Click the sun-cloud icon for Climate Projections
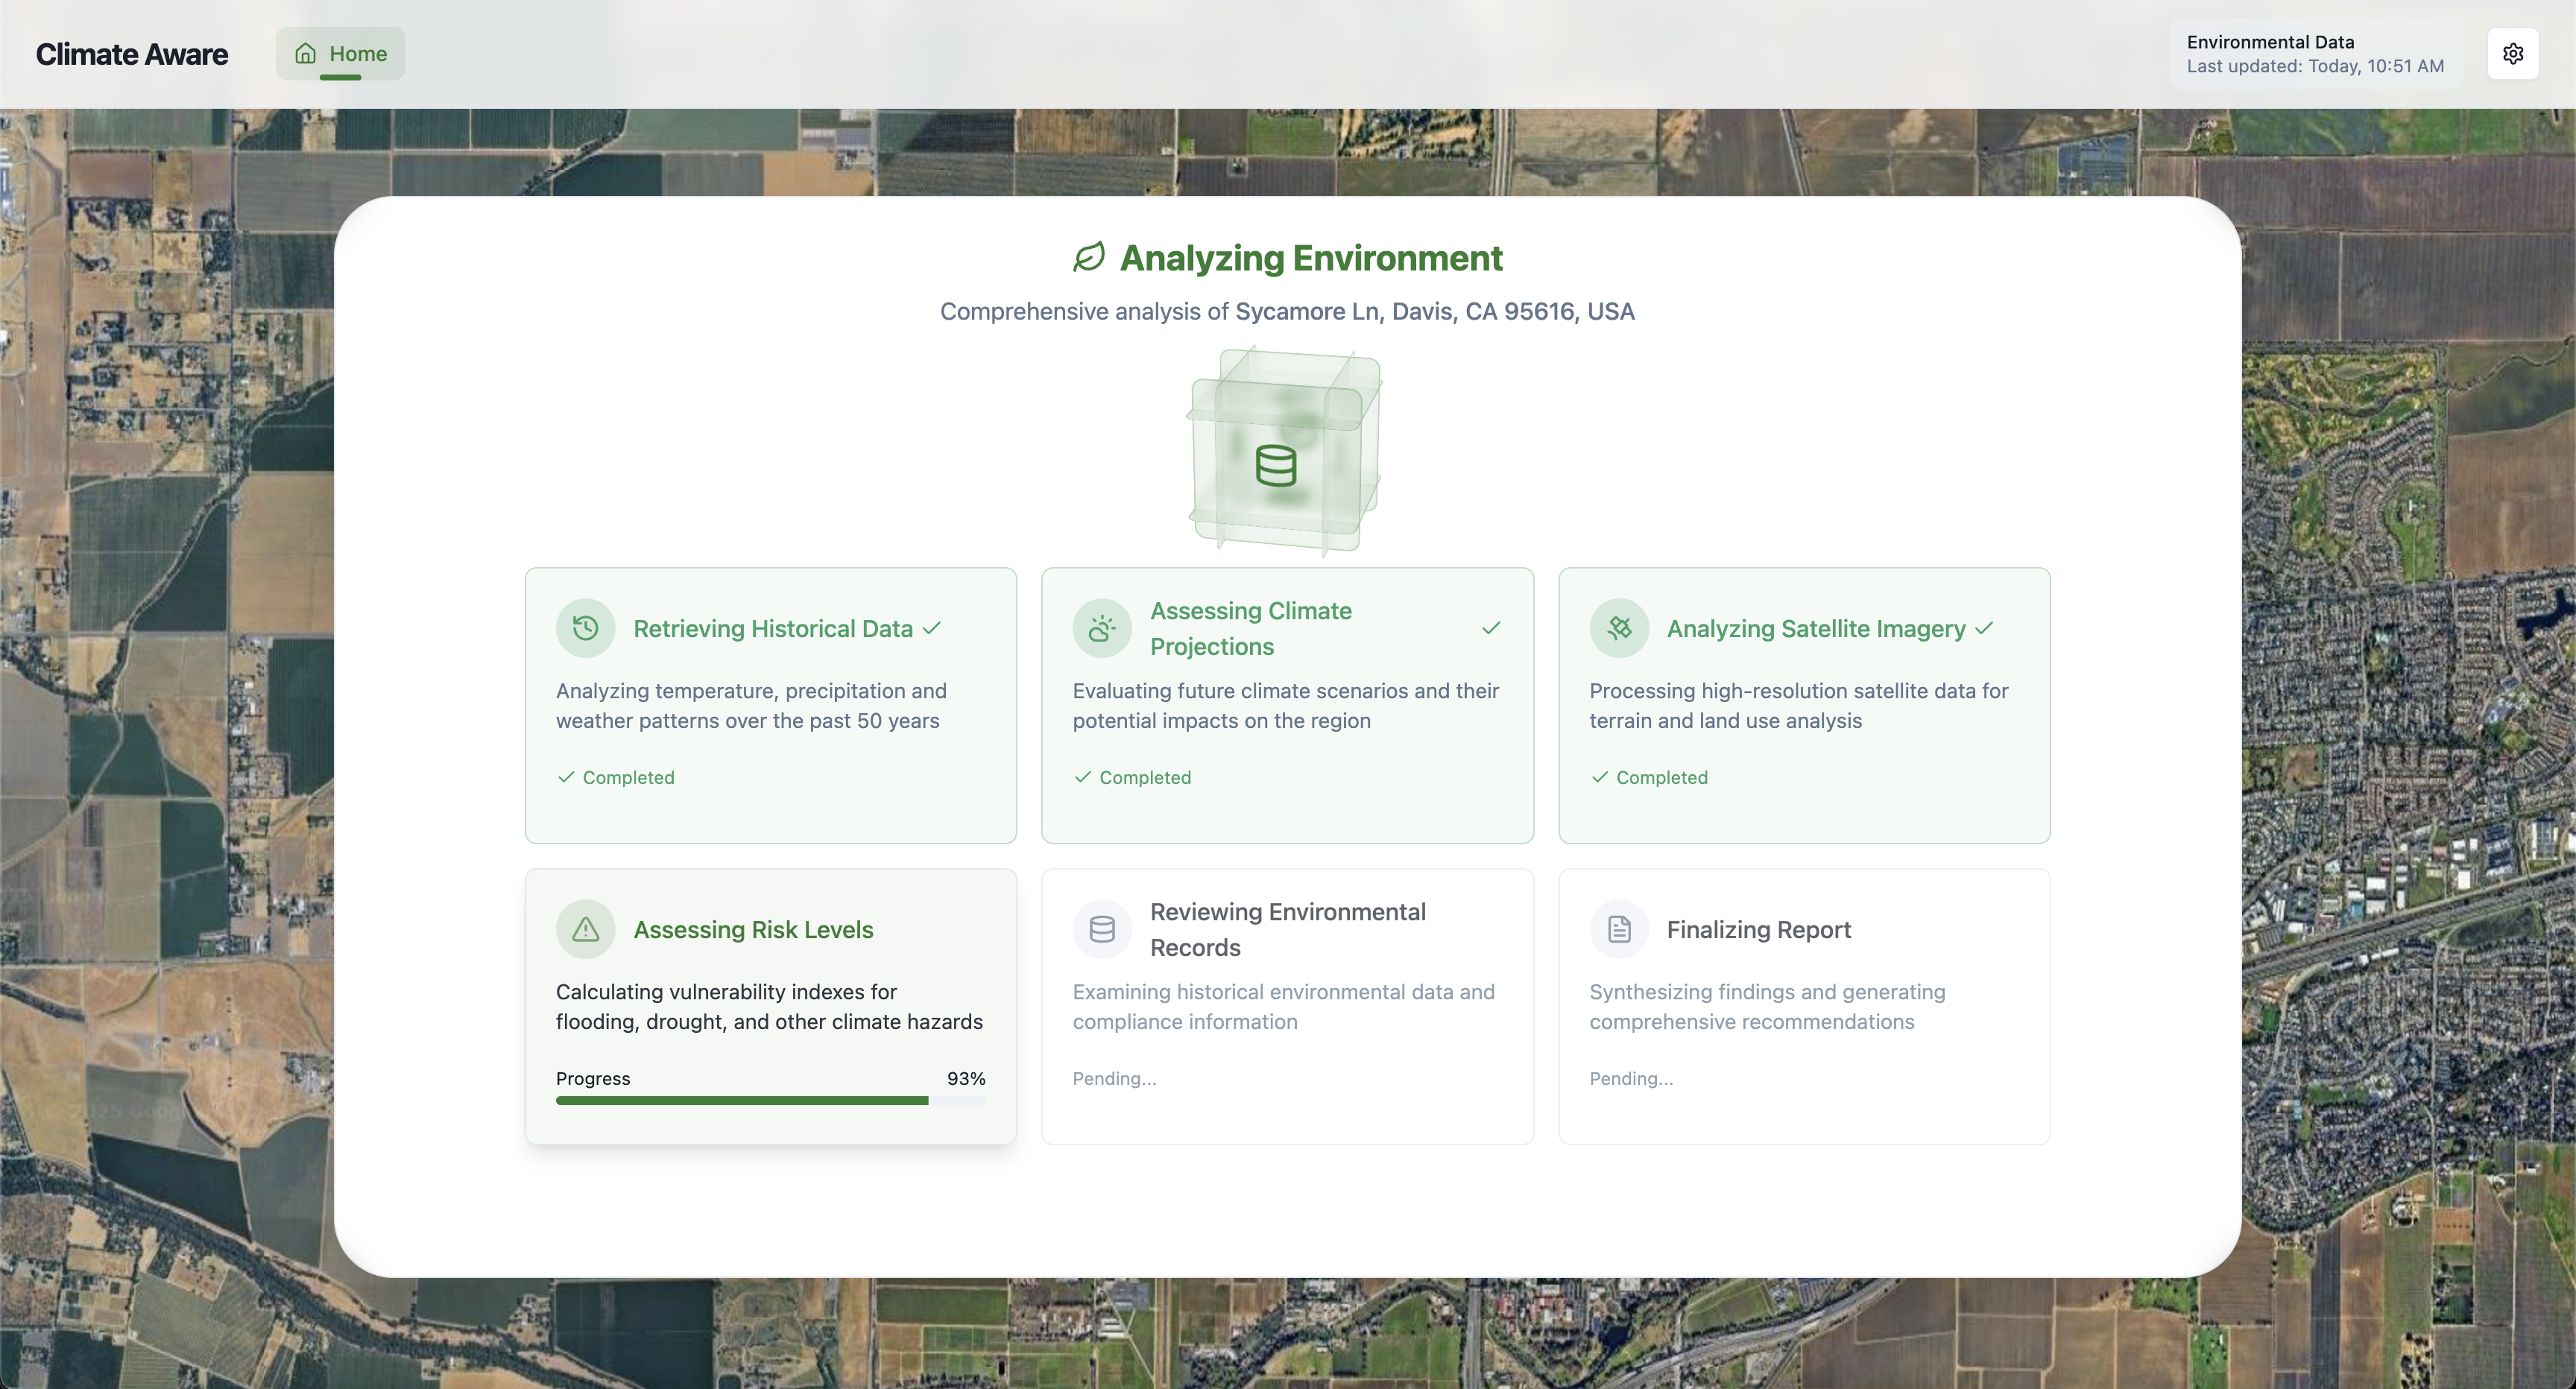Image resolution: width=2576 pixels, height=1389 pixels. [x=1101, y=628]
